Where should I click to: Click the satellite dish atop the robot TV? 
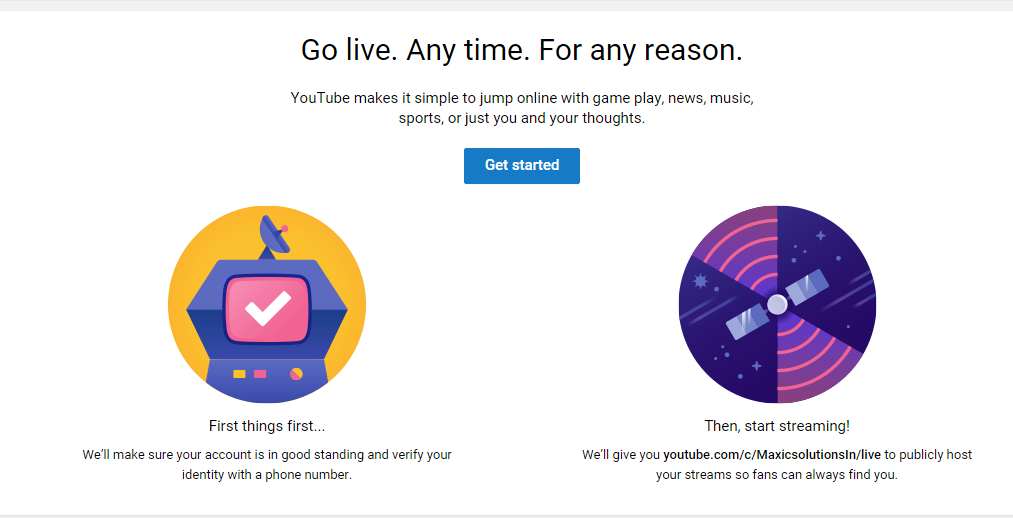(274, 234)
